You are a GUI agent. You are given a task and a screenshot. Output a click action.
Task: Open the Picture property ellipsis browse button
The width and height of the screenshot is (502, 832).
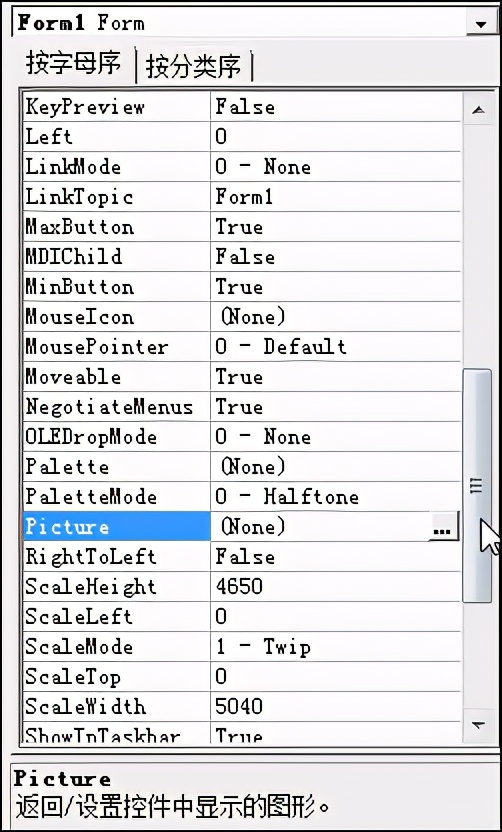click(444, 526)
